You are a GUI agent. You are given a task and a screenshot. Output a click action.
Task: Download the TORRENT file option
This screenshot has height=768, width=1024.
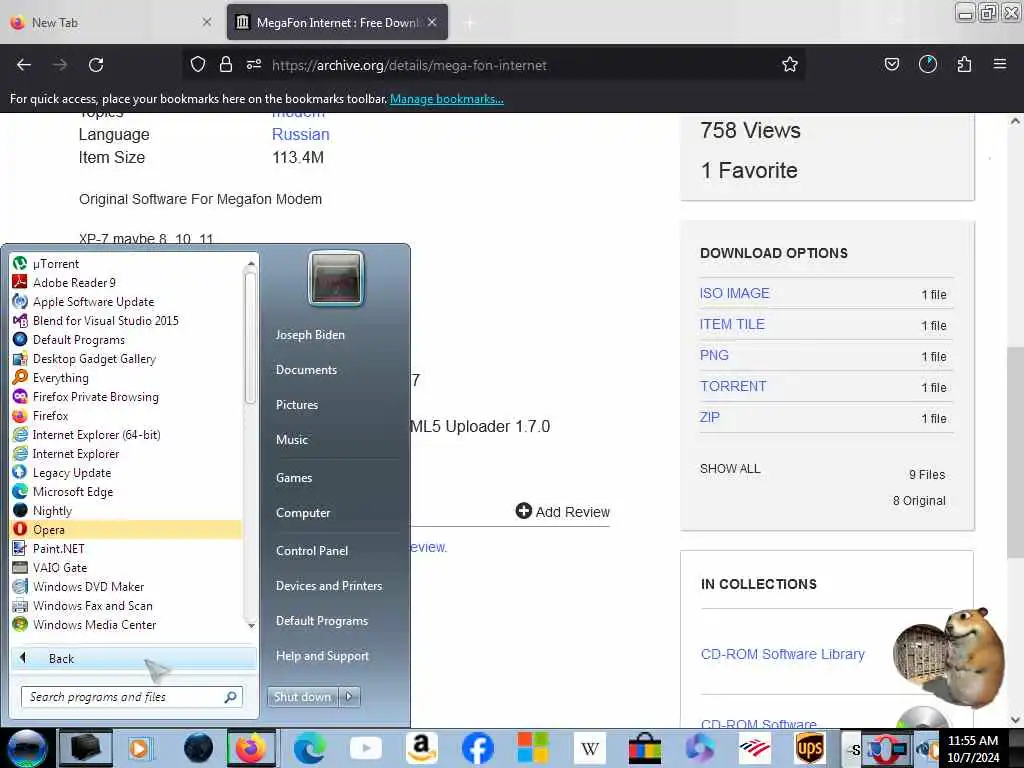[733, 386]
